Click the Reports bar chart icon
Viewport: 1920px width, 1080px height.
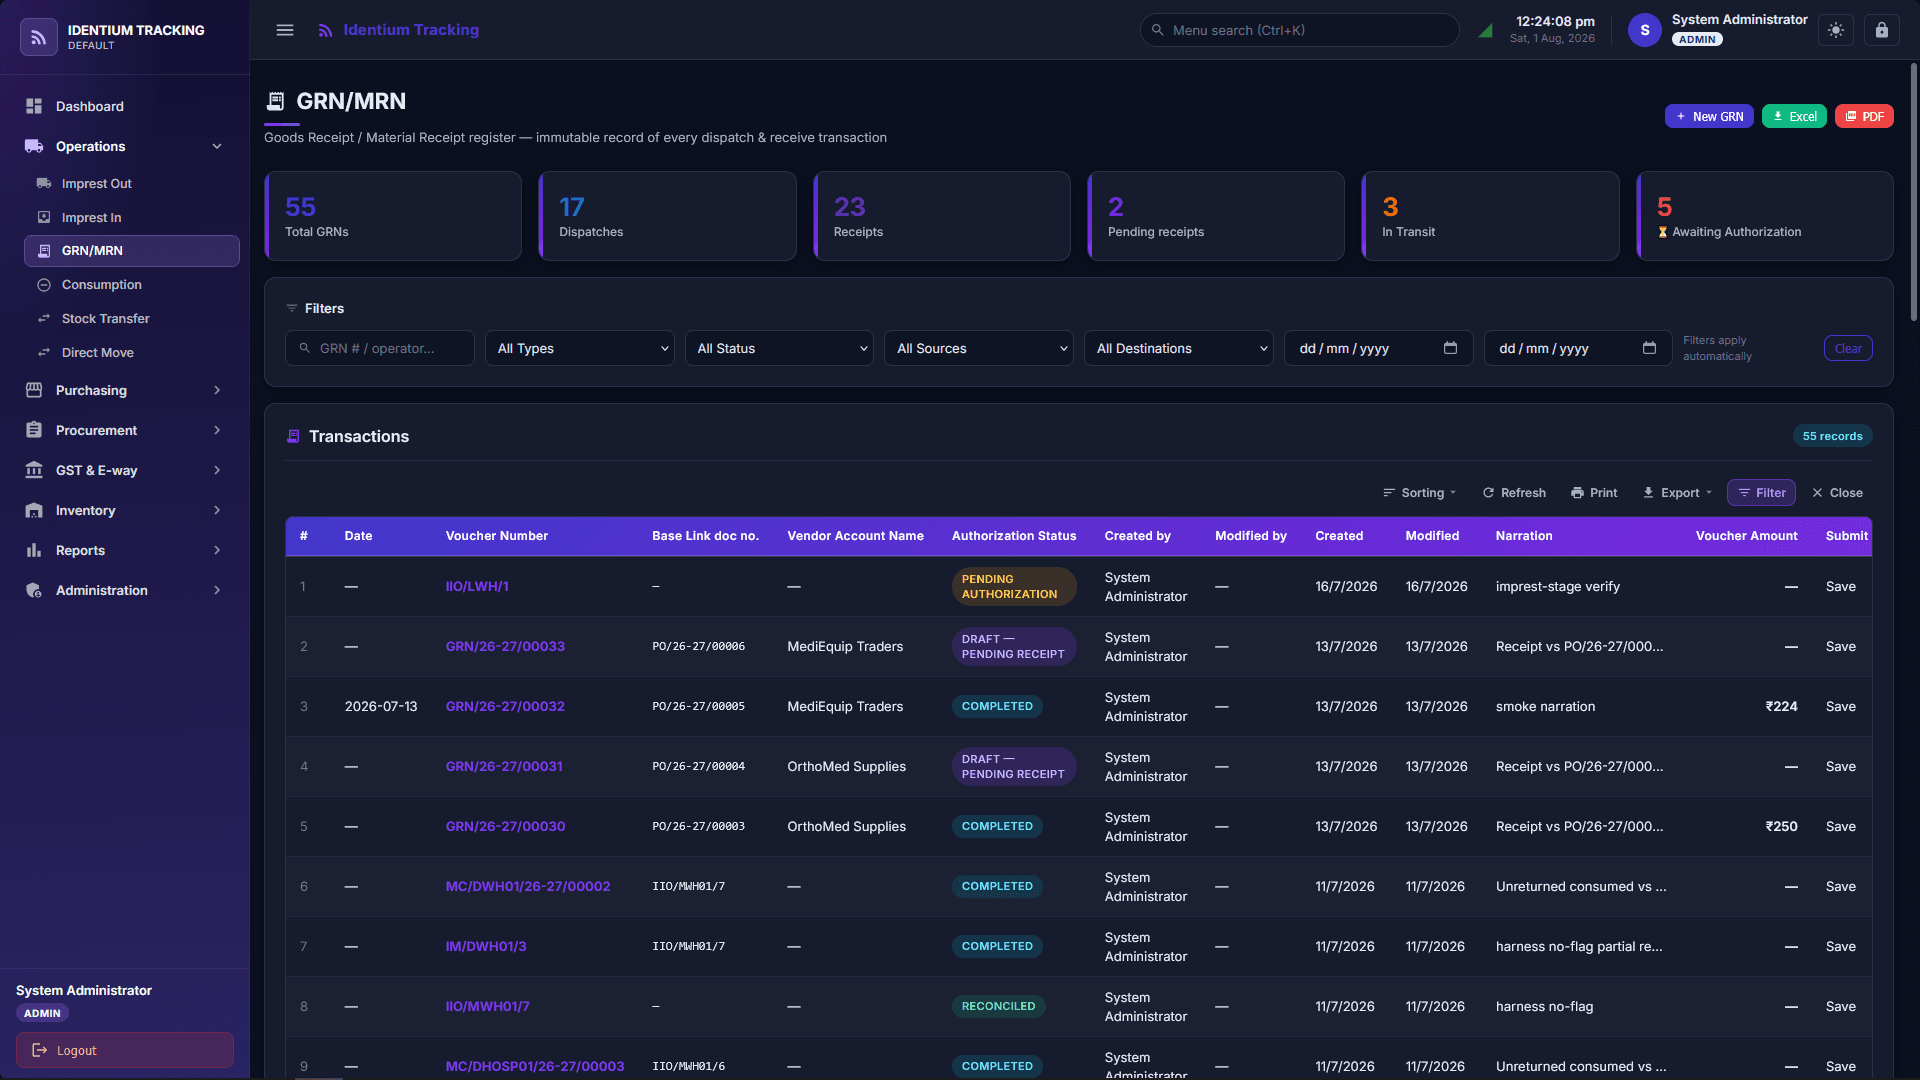tap(34, 550)
